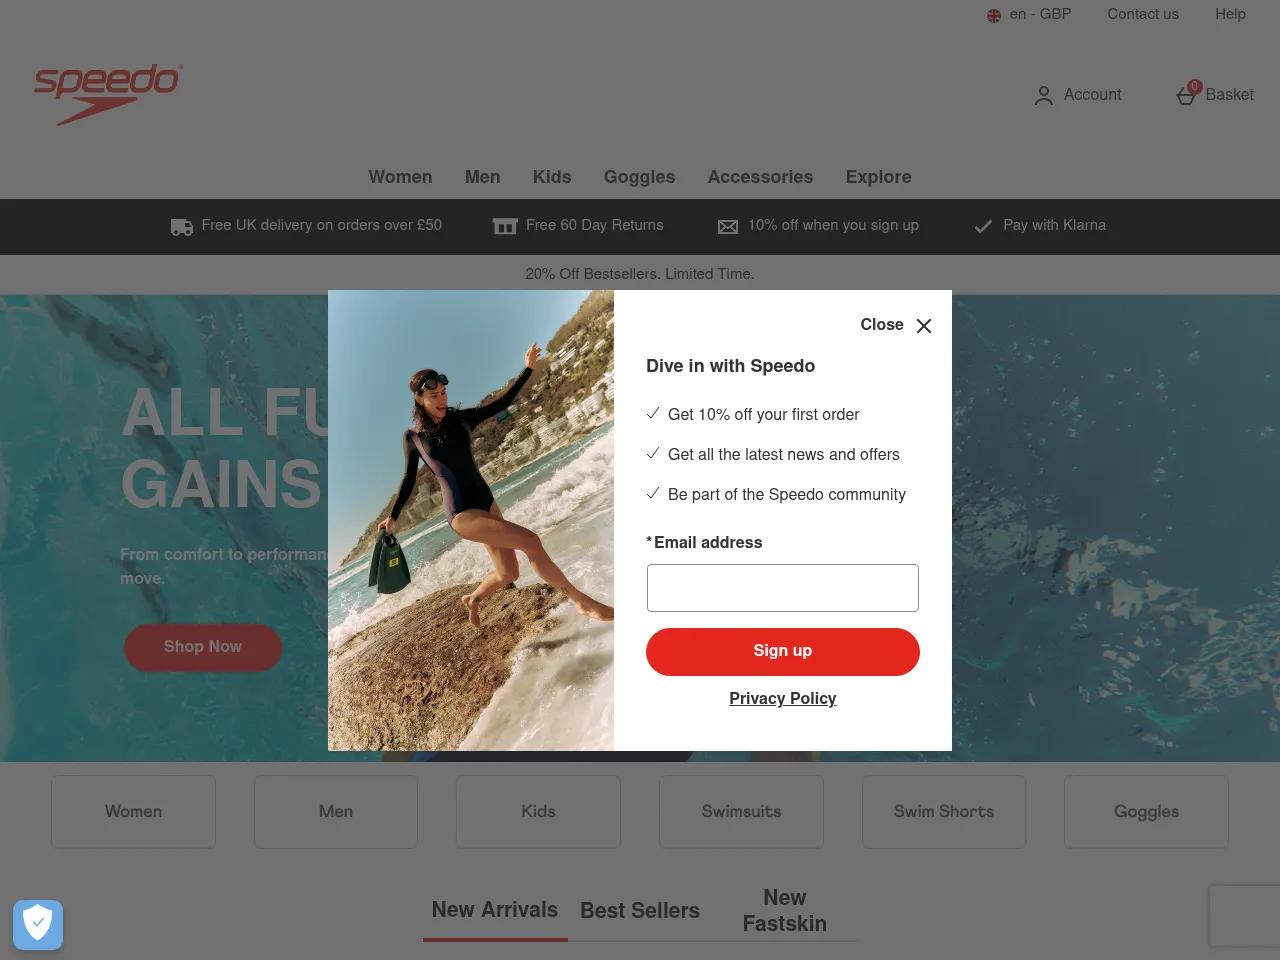The width and height of the screenshot is (1280, 960).
Task: Switch to the New Fastskin tab
Action: [784, 911]
